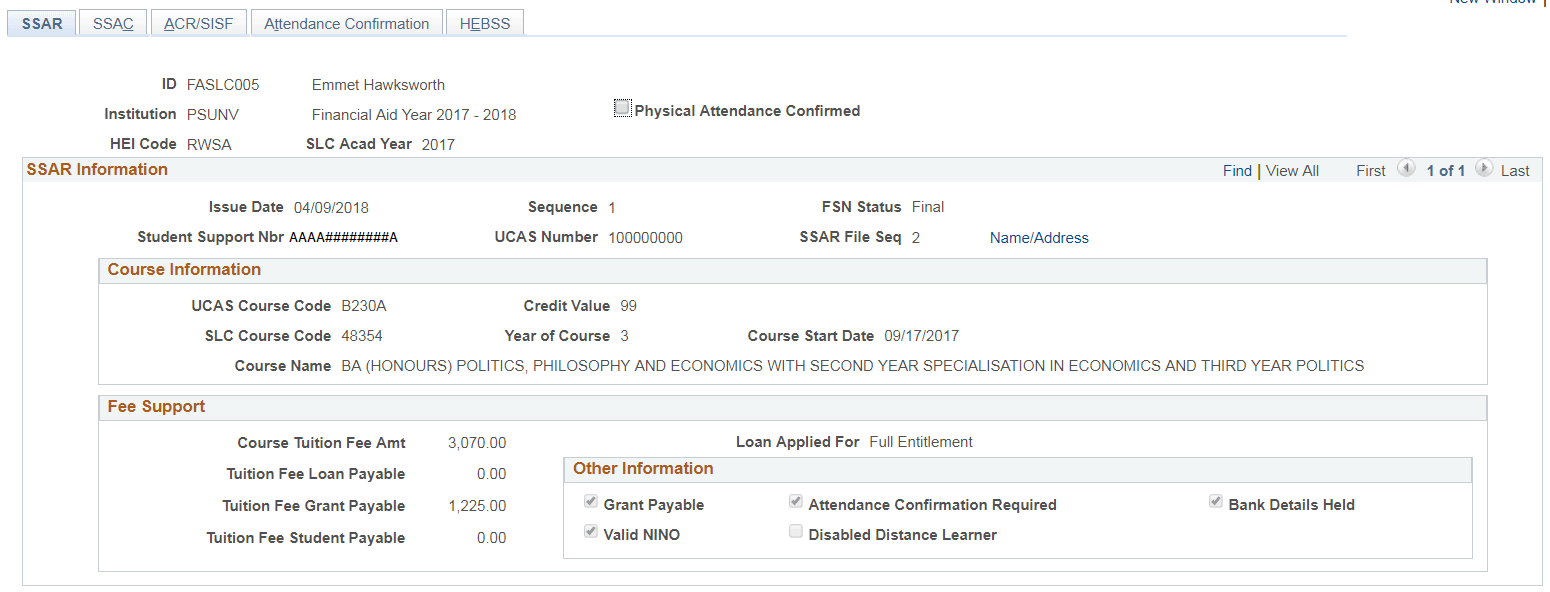Switch to the SSAC tab
Viewport: 1550px width, 592px height.
point(112,22)
